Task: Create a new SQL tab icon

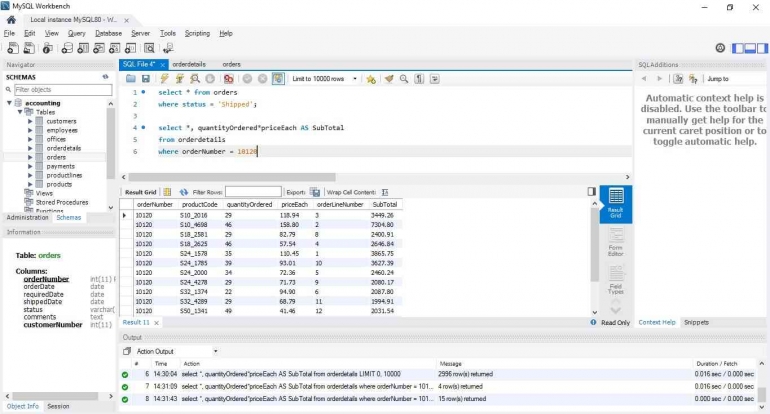Action: pyautogui.click(x=13, y=48)
